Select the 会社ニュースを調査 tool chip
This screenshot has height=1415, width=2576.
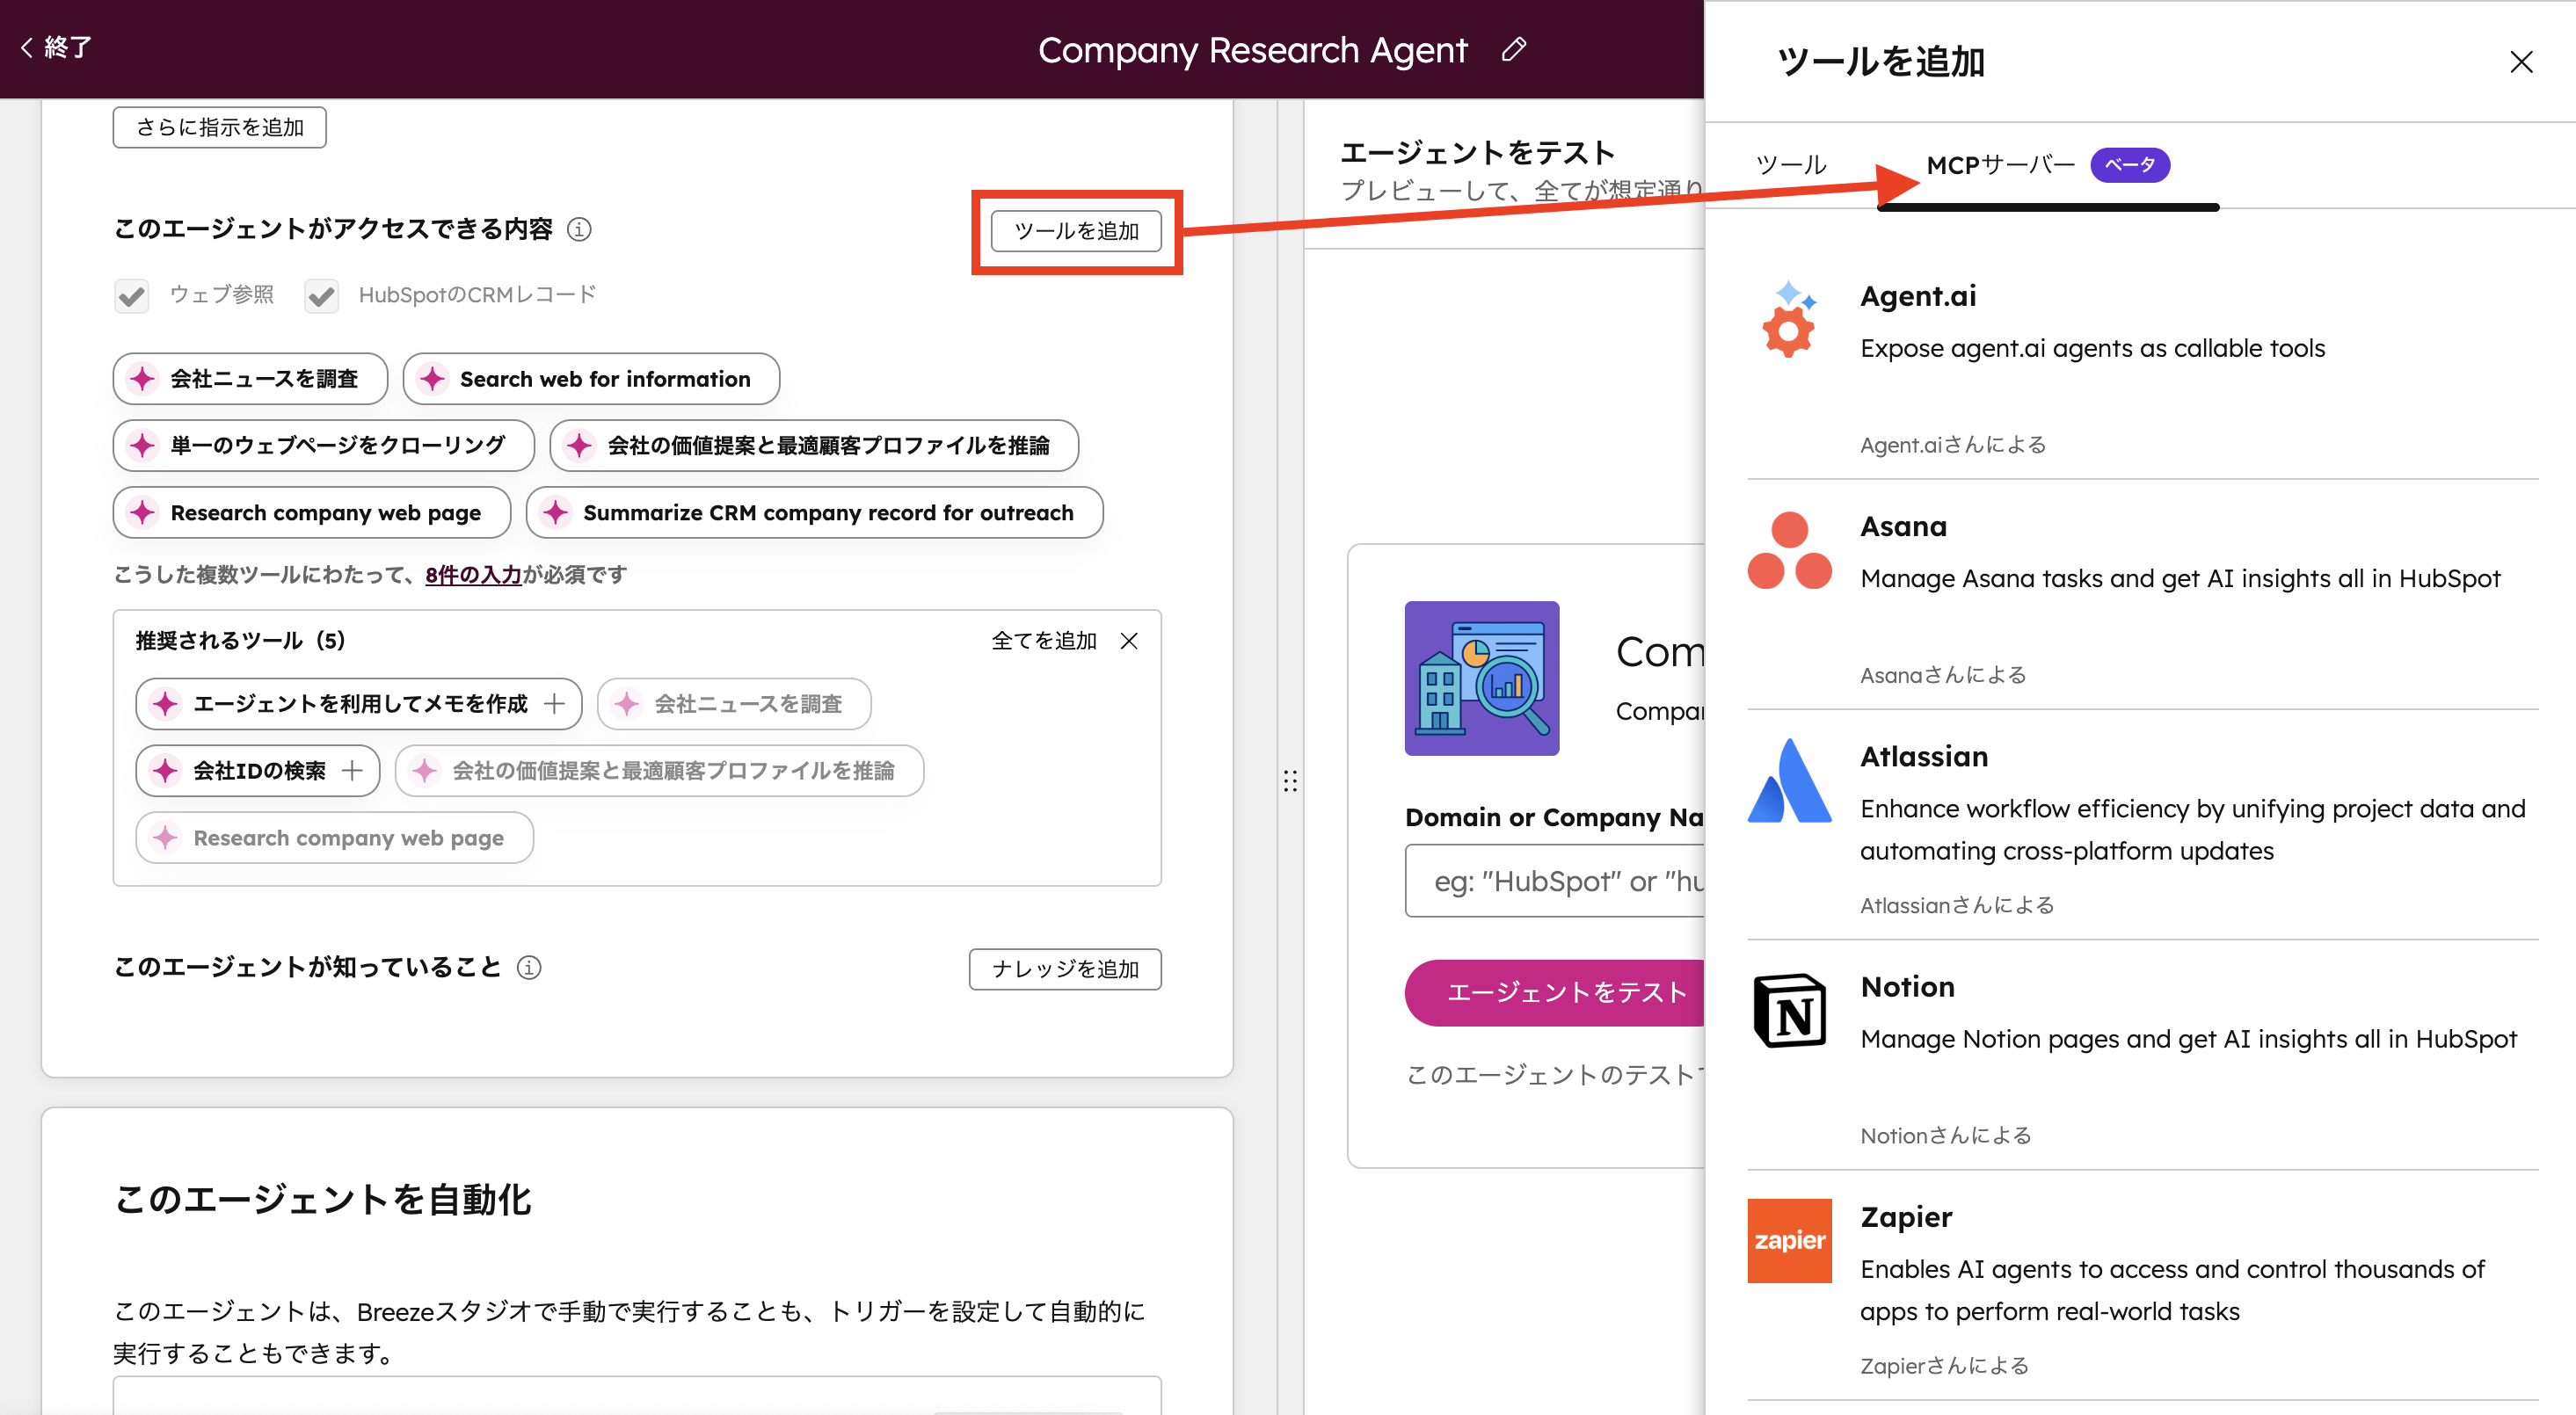250,379
